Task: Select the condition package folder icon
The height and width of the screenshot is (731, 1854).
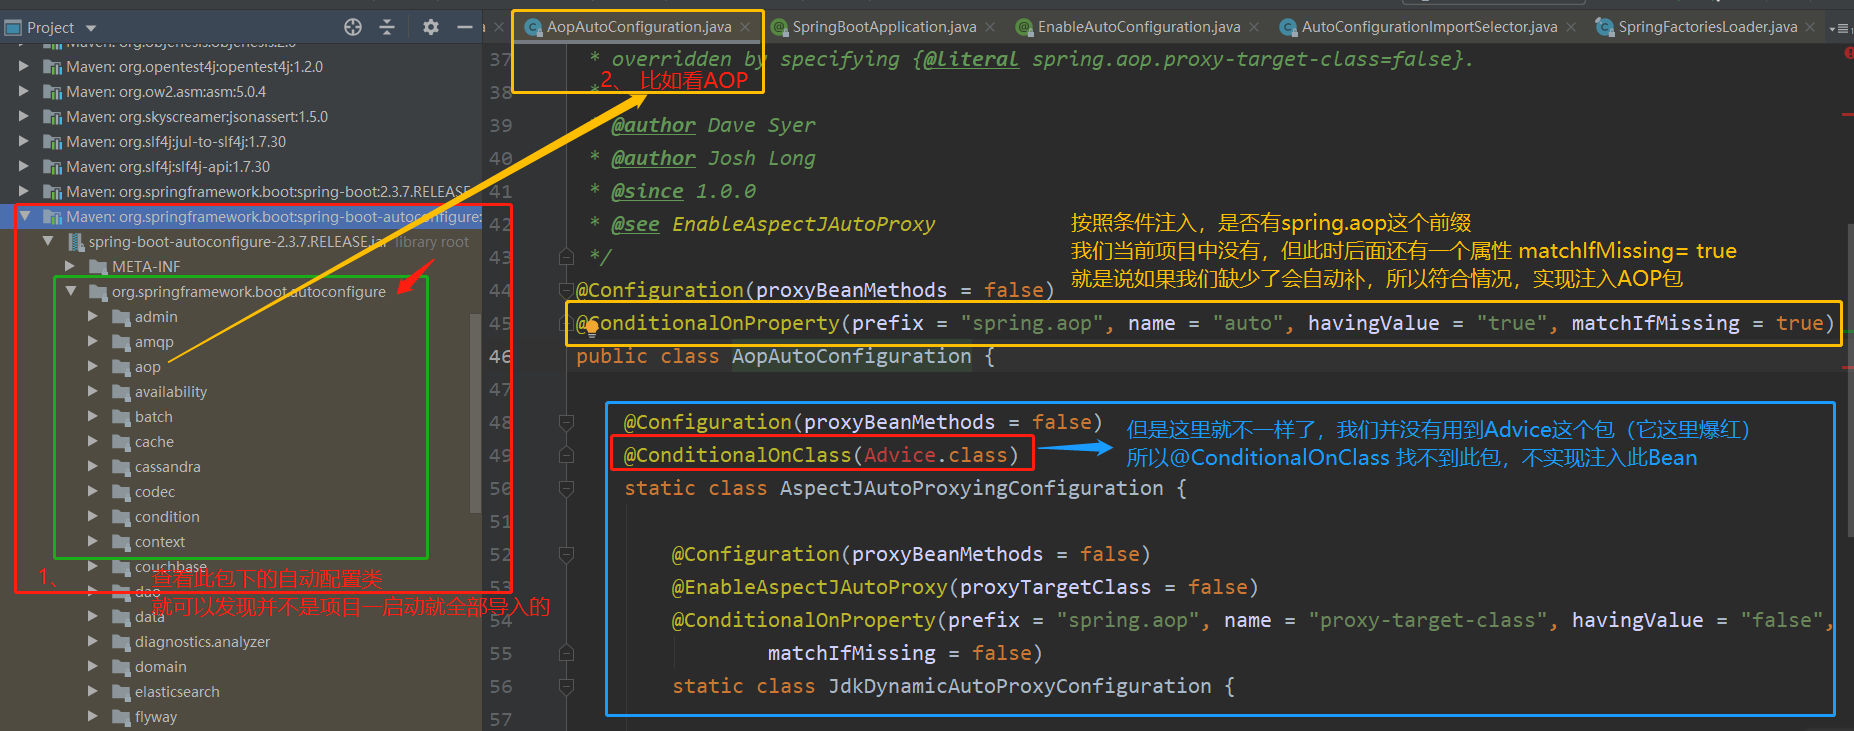Action: coord(121,517)
